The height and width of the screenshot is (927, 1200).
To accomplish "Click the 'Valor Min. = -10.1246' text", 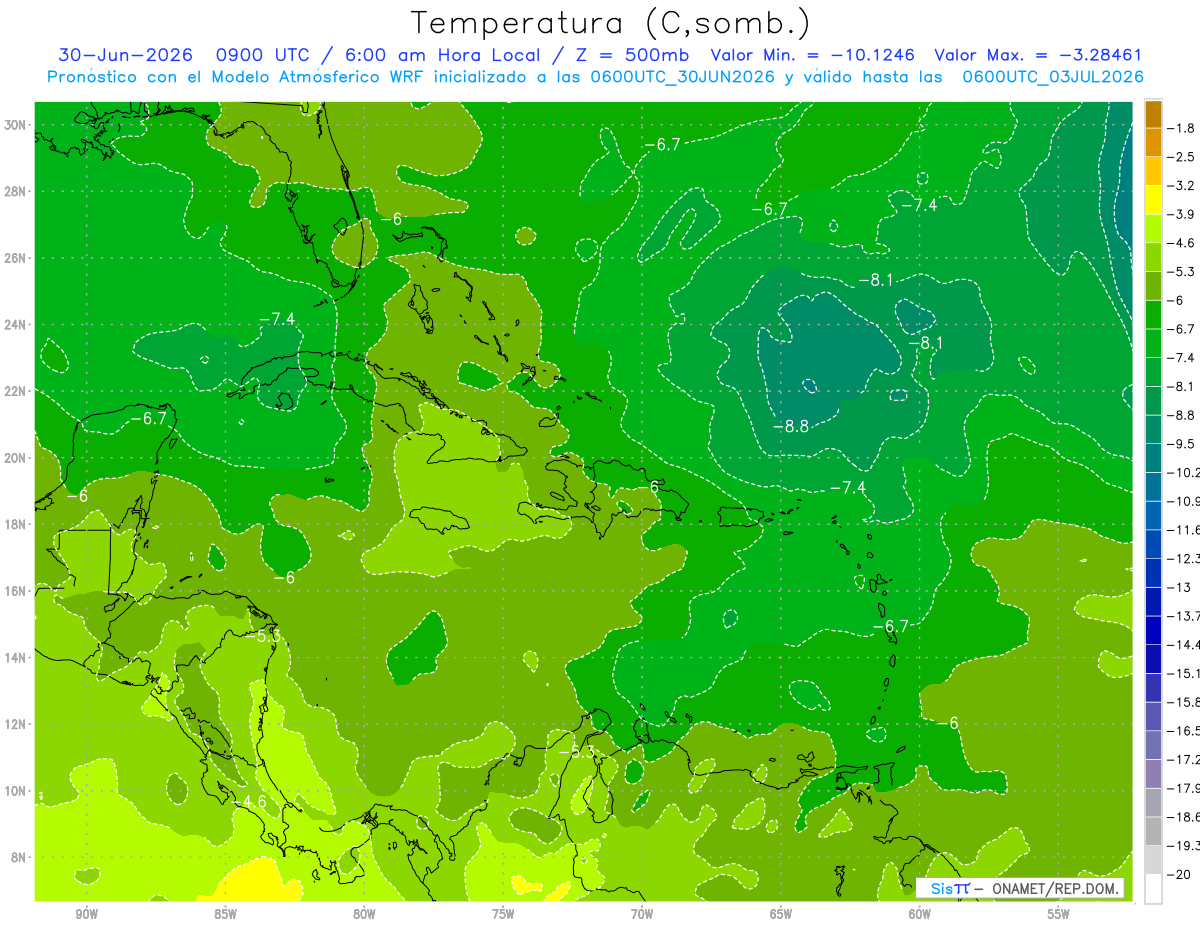I will point(814,55).
